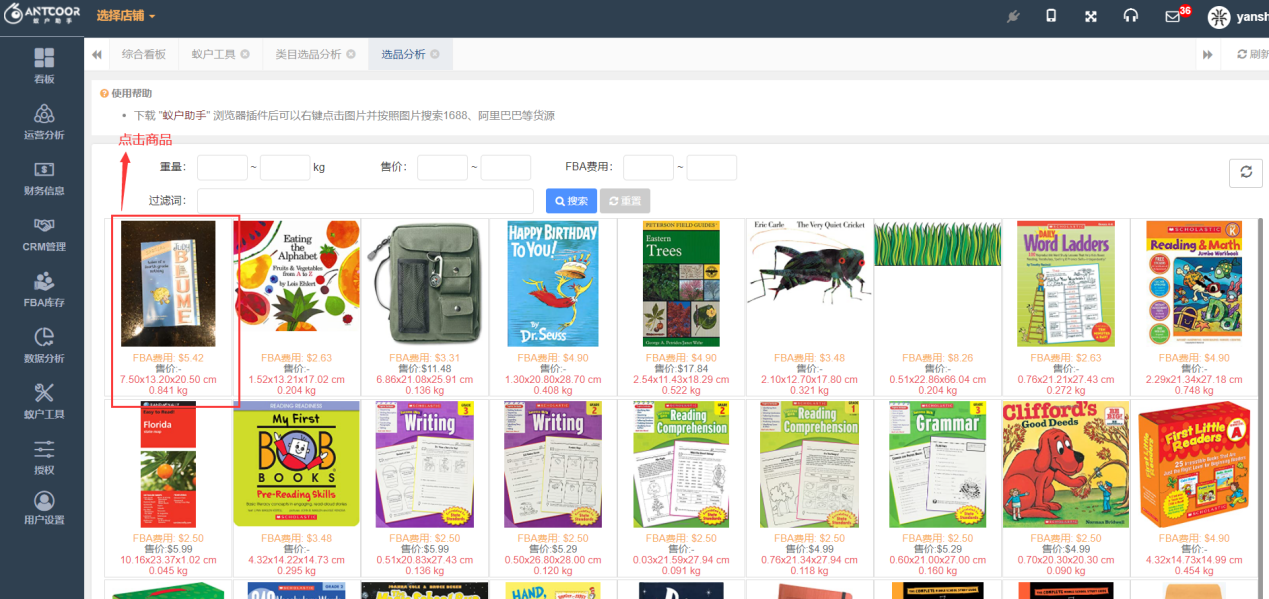Click the headset support icon

tap(1131, 16)
